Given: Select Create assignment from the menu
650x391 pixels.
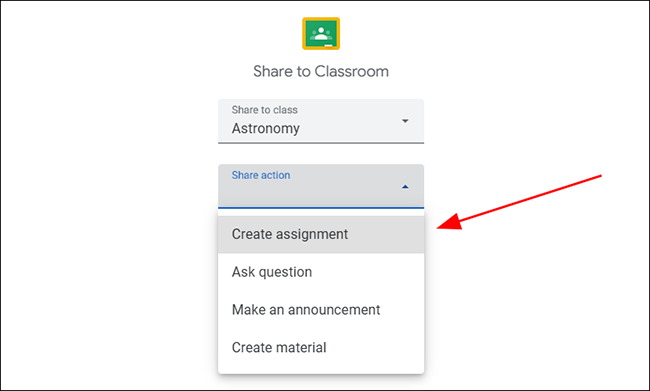Looking at the screenshot, I should point(321,234).
